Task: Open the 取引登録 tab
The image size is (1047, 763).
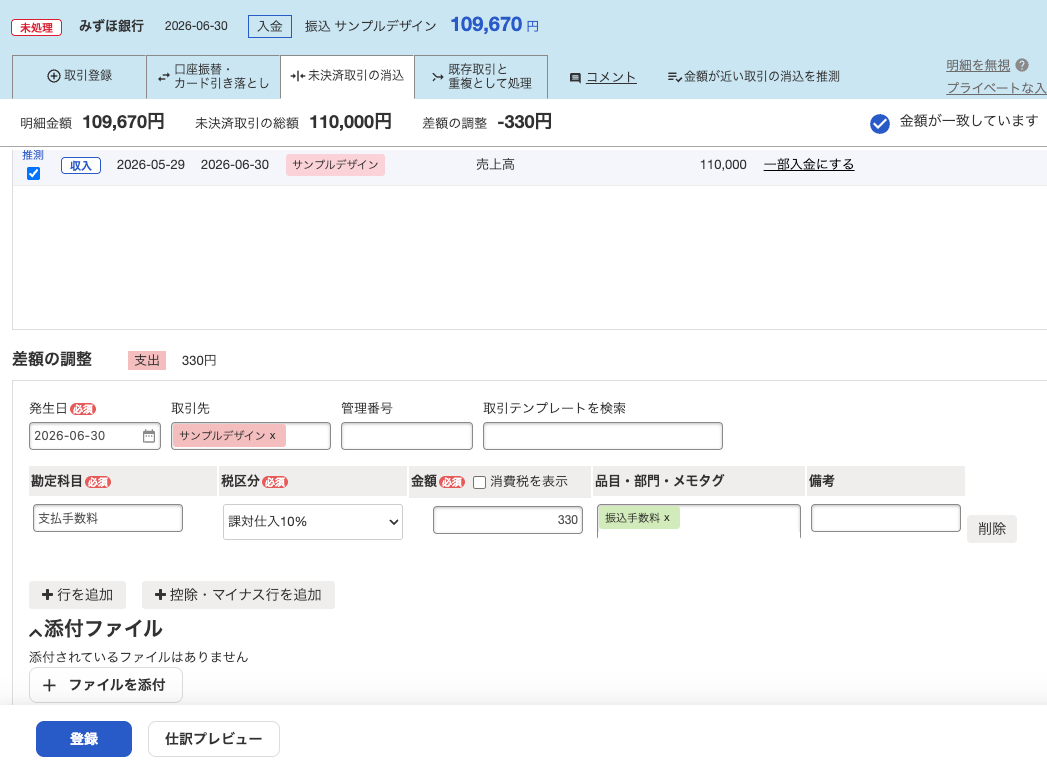Action: (x=79, y=77)
